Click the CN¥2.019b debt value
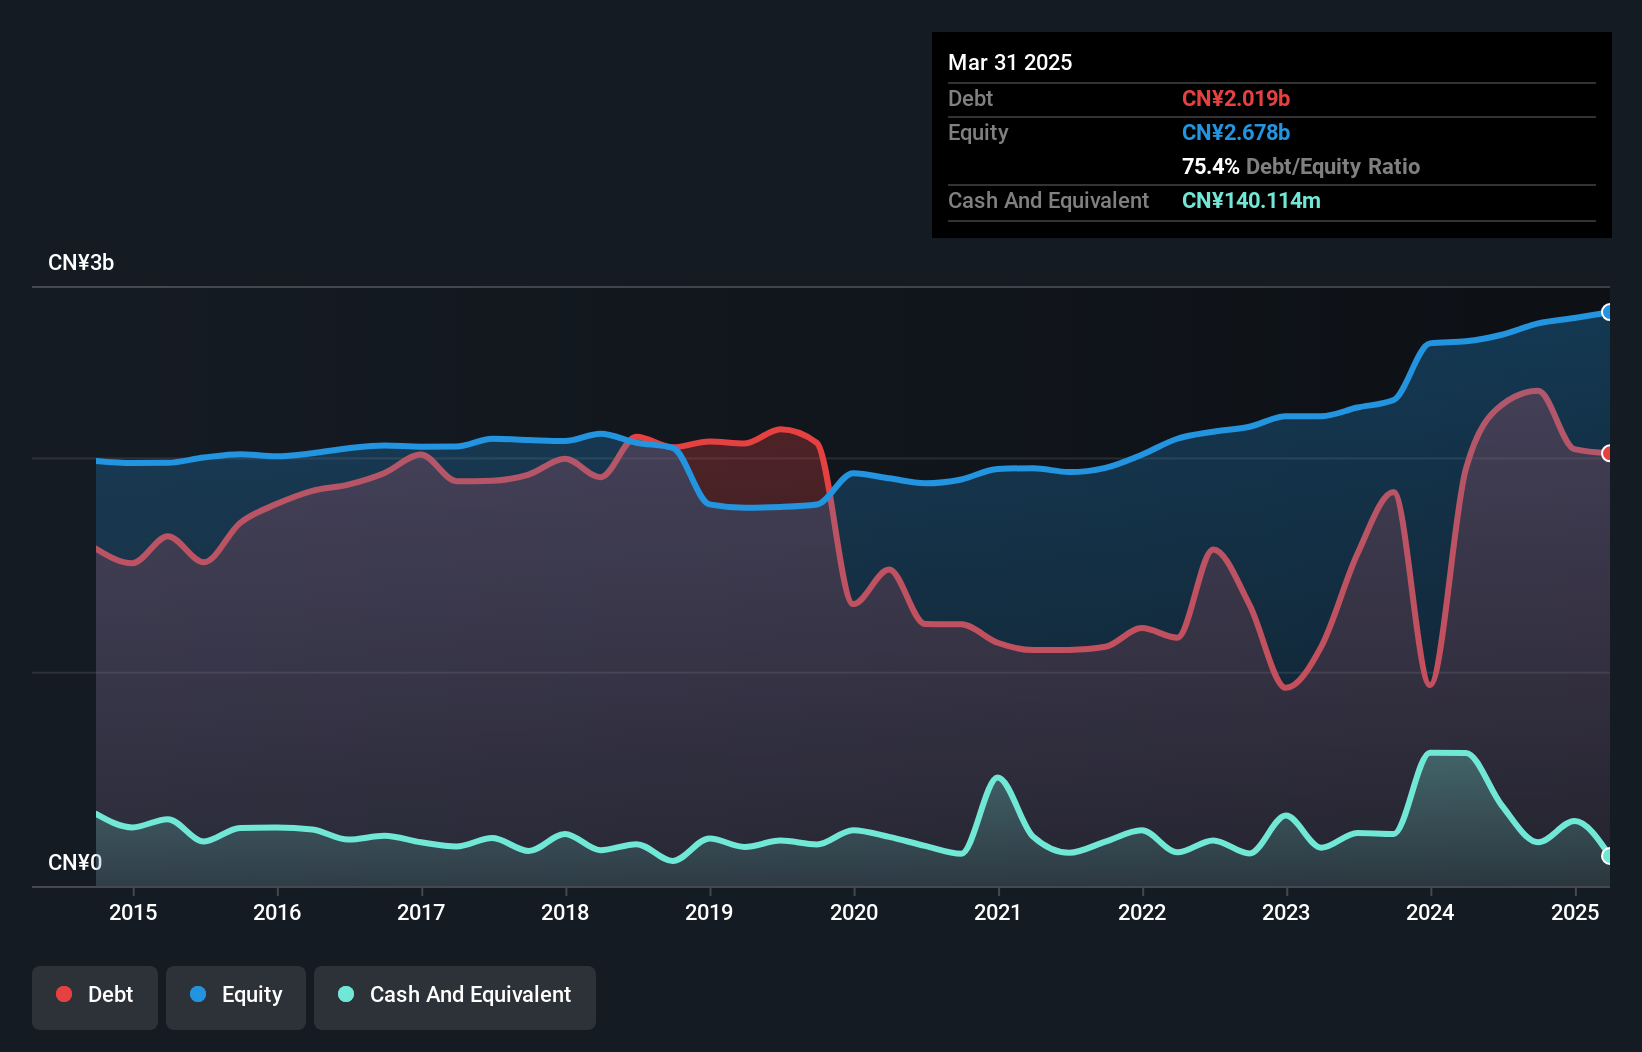The width and height of the screenshot is (1642, 1052). point(1236,99)
